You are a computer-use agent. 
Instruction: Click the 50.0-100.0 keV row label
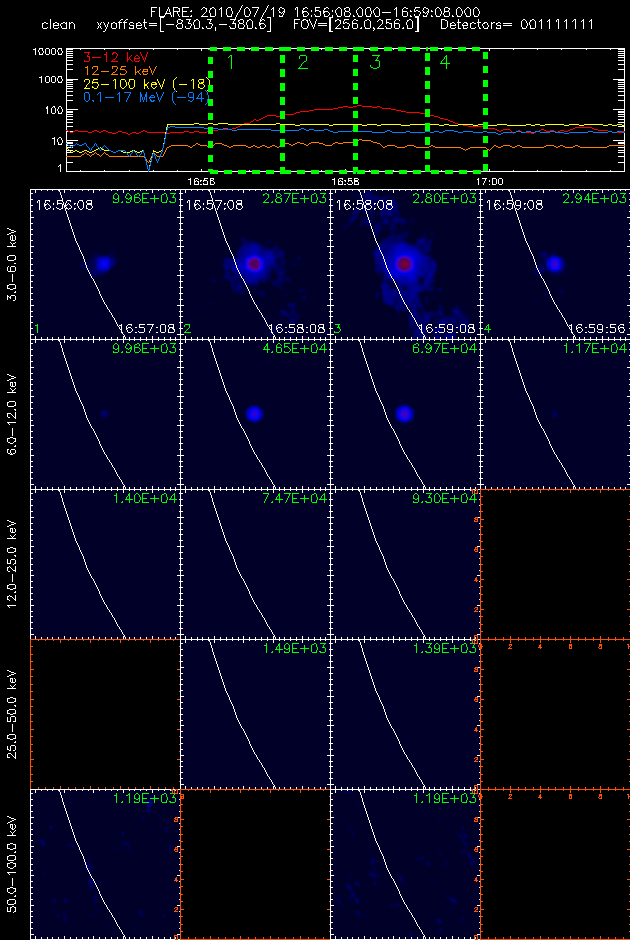[13, 864]
